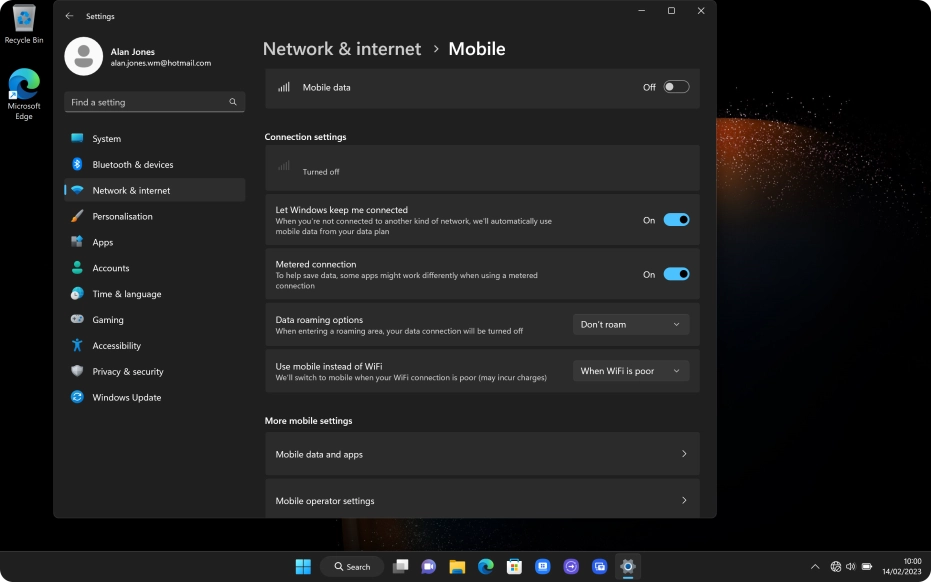
Task: Open the Use mobile instead of WiFi dropdown
Action: [630, 370]
